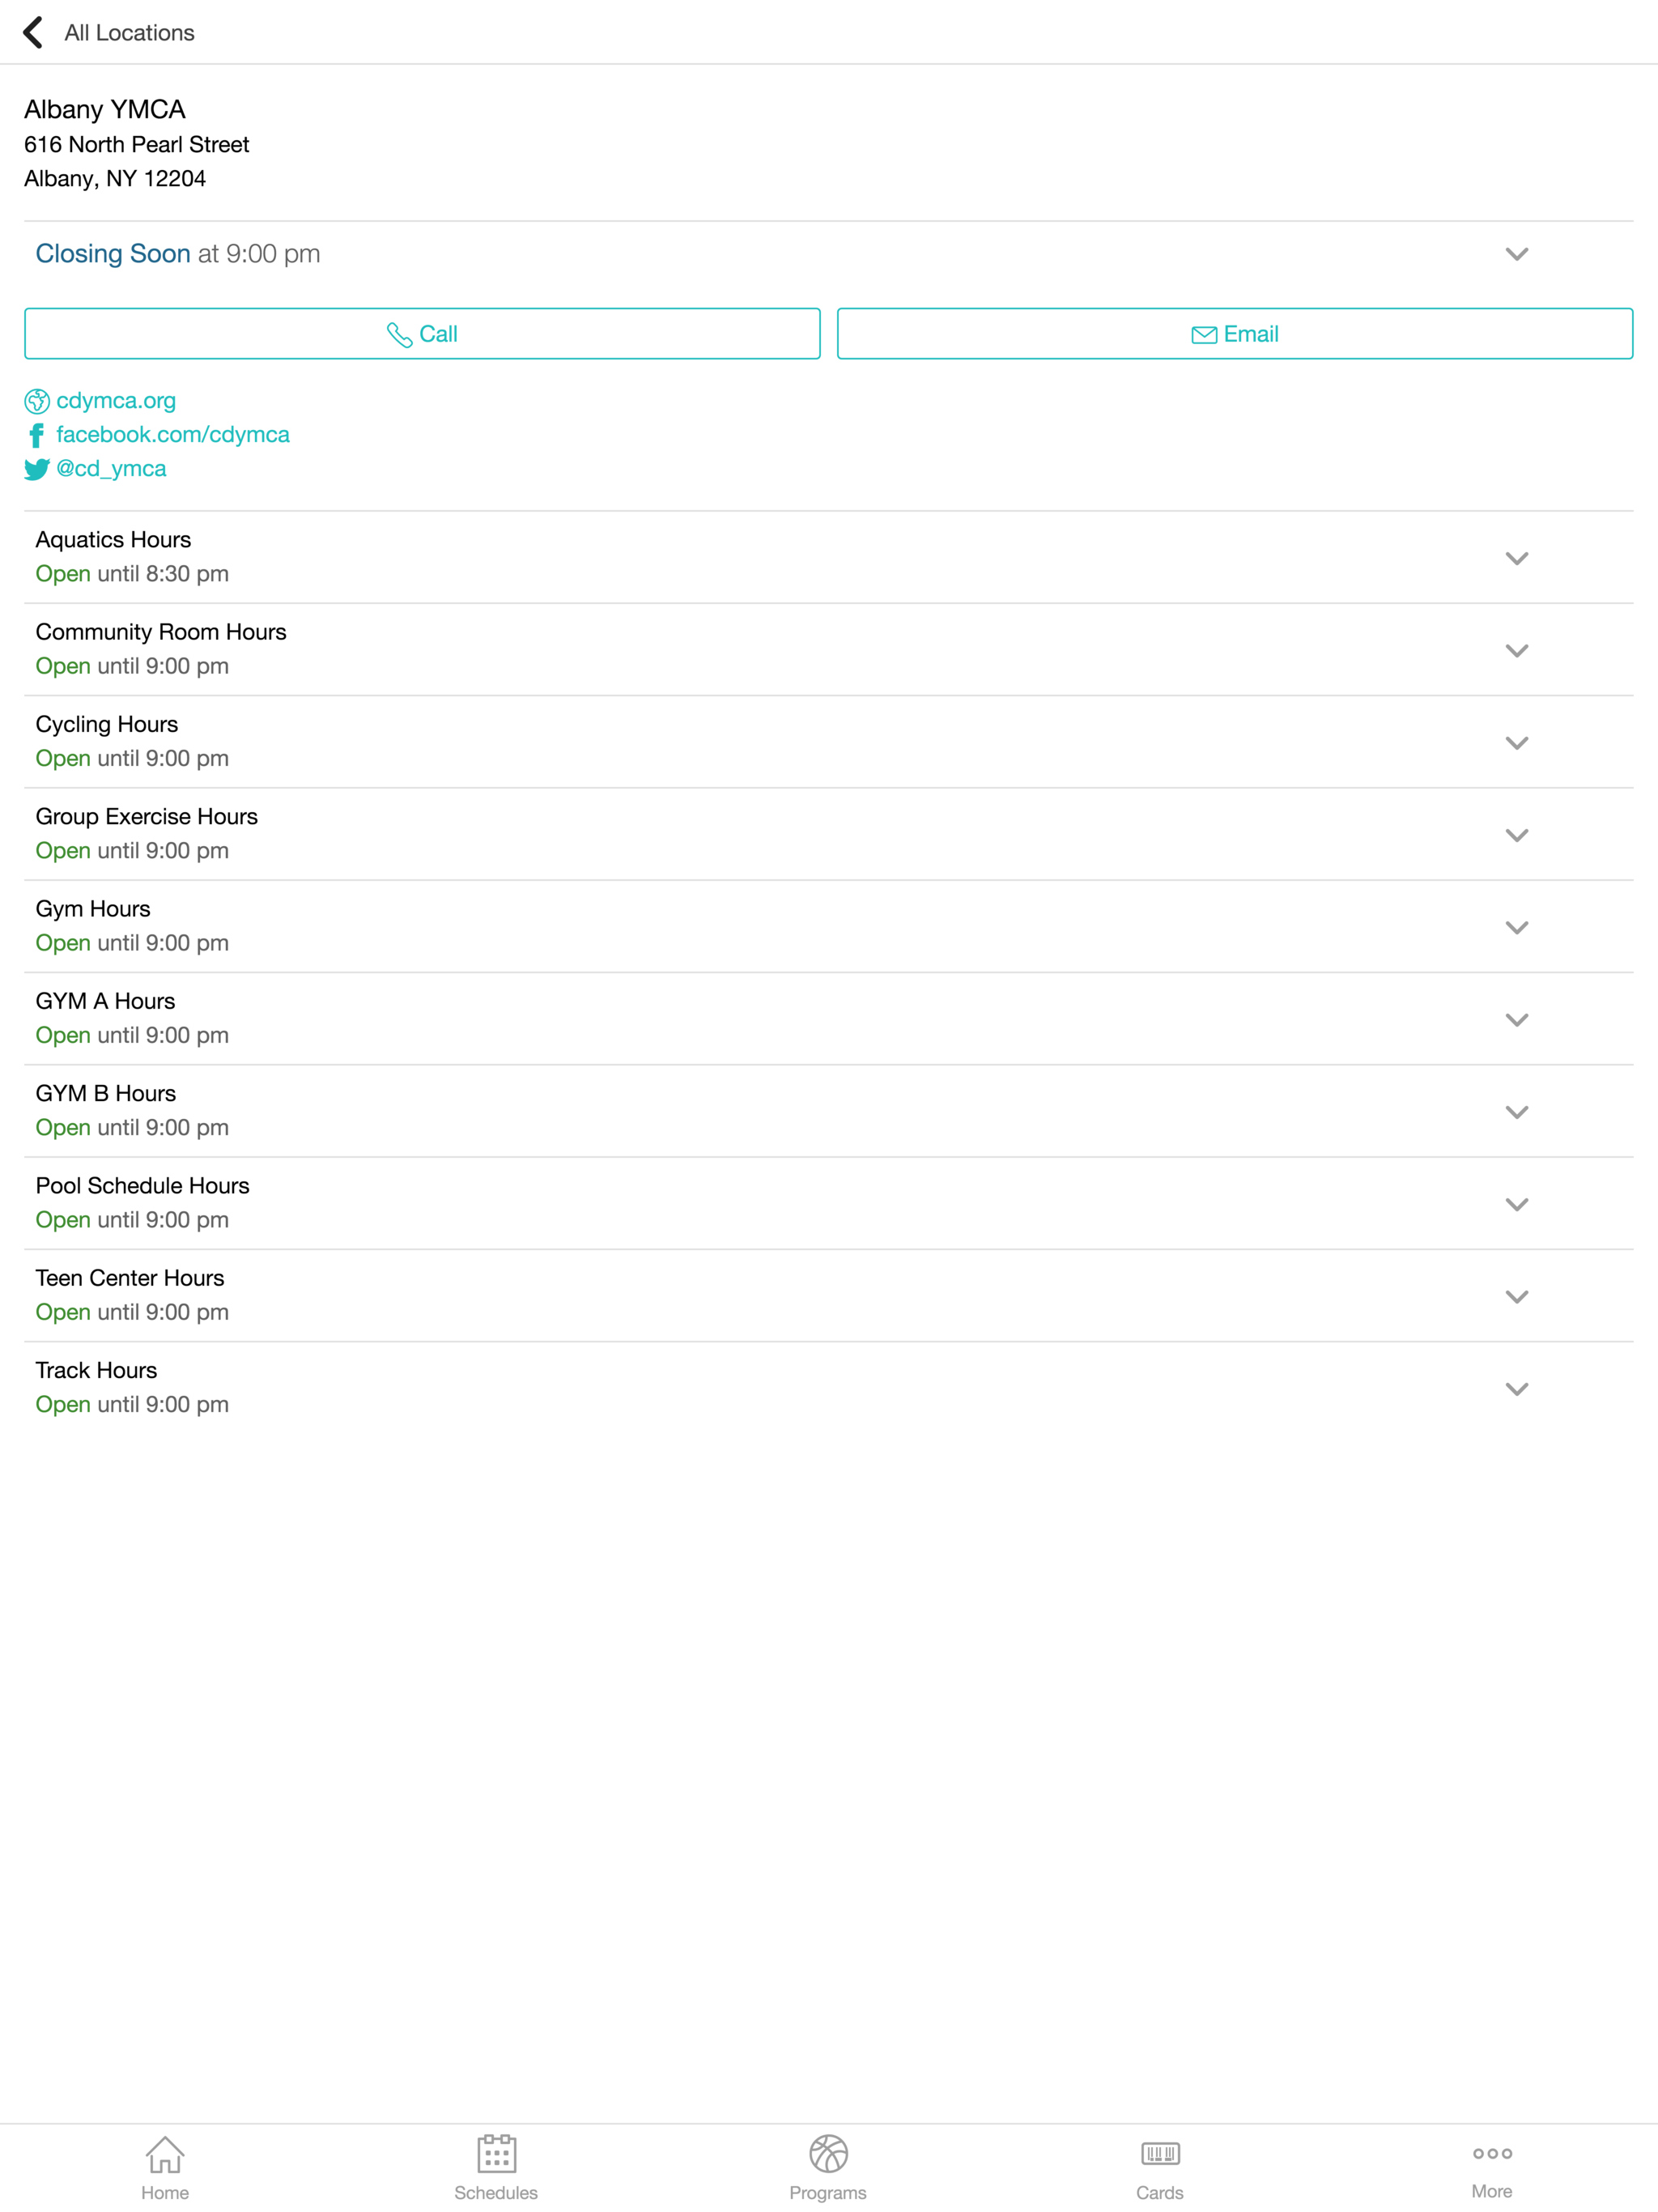This screenshot has height=2212, width=1658.
Task: Expand the Teen Center Hours row
Action: click(x=1516, y=1296)
